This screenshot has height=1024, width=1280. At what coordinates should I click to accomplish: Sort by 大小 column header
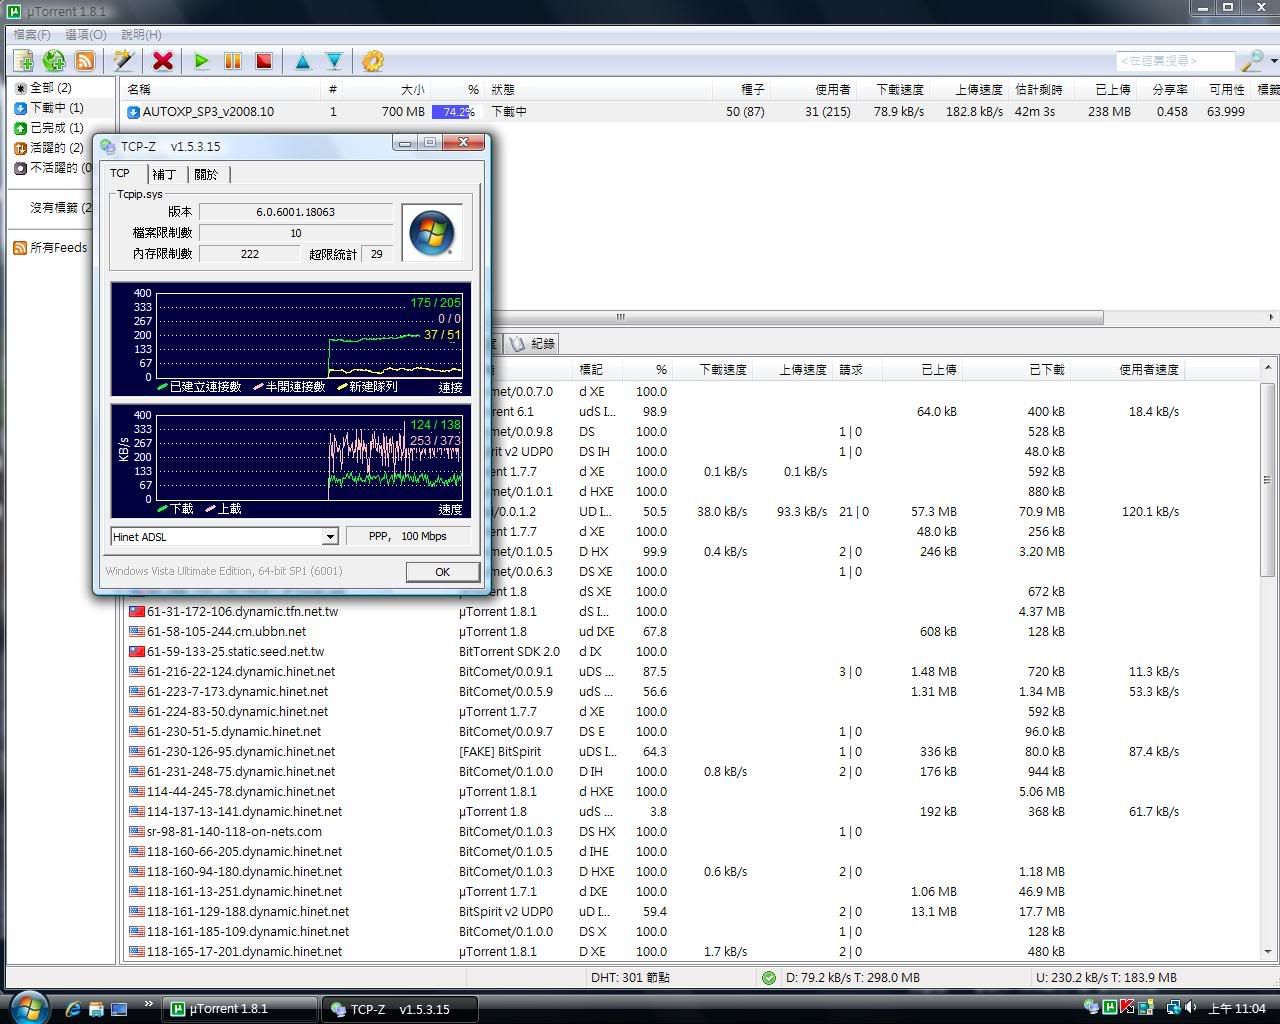(x=388, y=90)
